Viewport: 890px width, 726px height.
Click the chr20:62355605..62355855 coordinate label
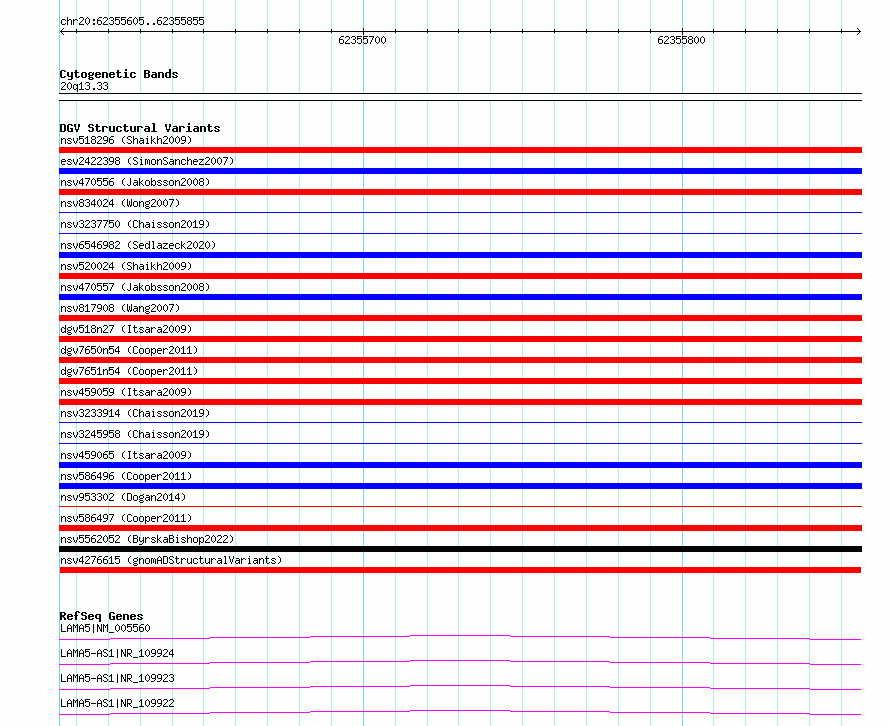[x=132, y=22]
